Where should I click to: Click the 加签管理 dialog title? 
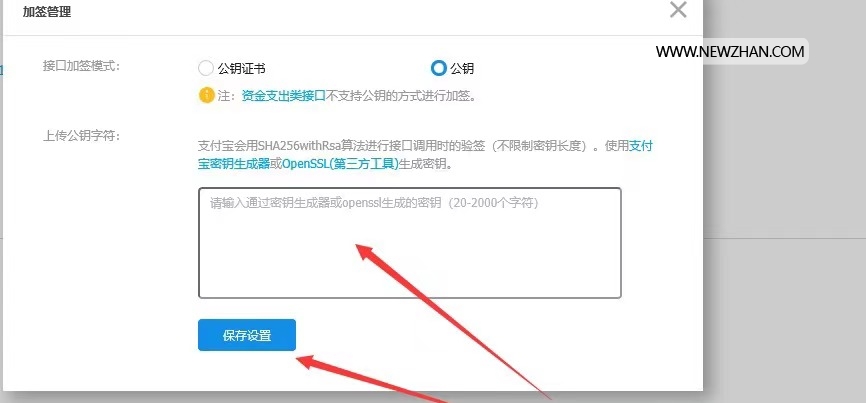coord(47,12)
